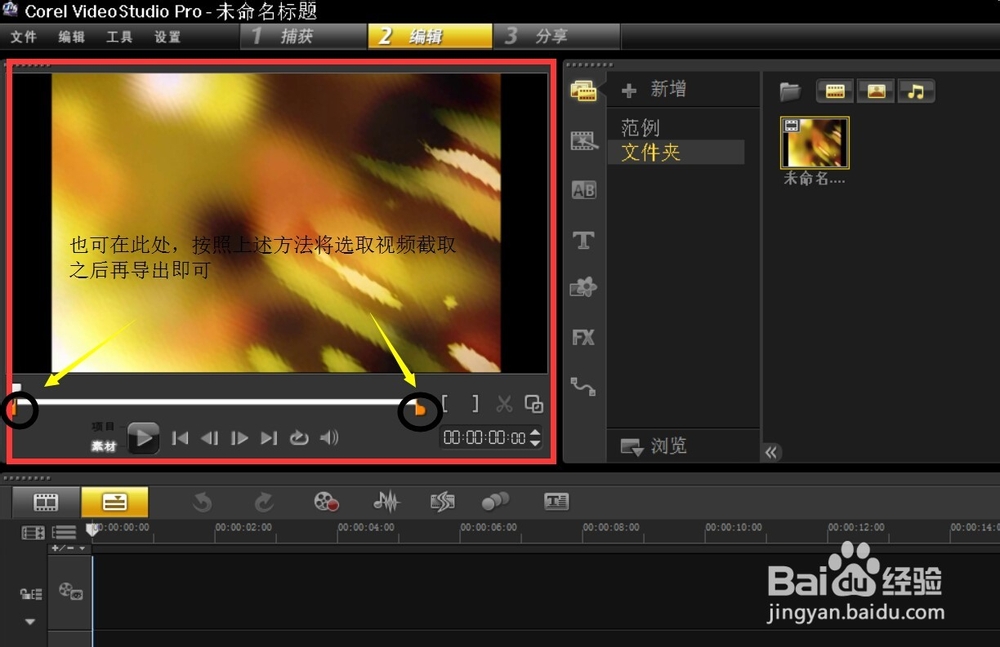Open the T text library icon
The width and height of the screenshot is (1000, 647).
pos(584,240)
